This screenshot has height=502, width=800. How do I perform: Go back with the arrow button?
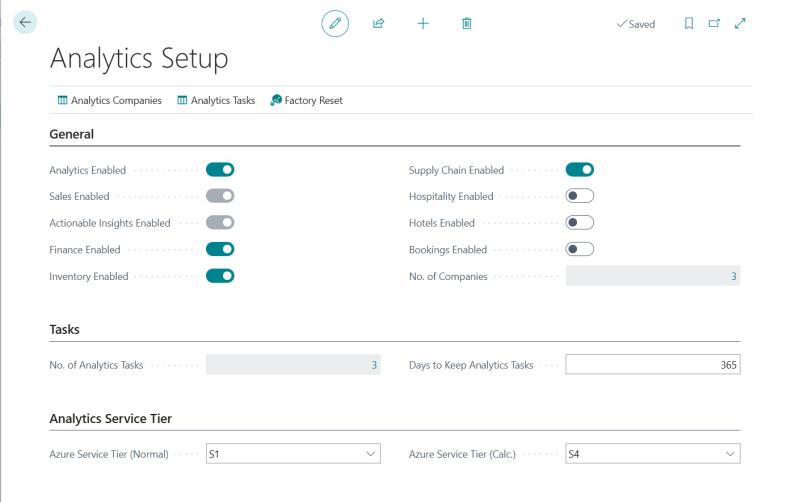click(x=25, y=22)
